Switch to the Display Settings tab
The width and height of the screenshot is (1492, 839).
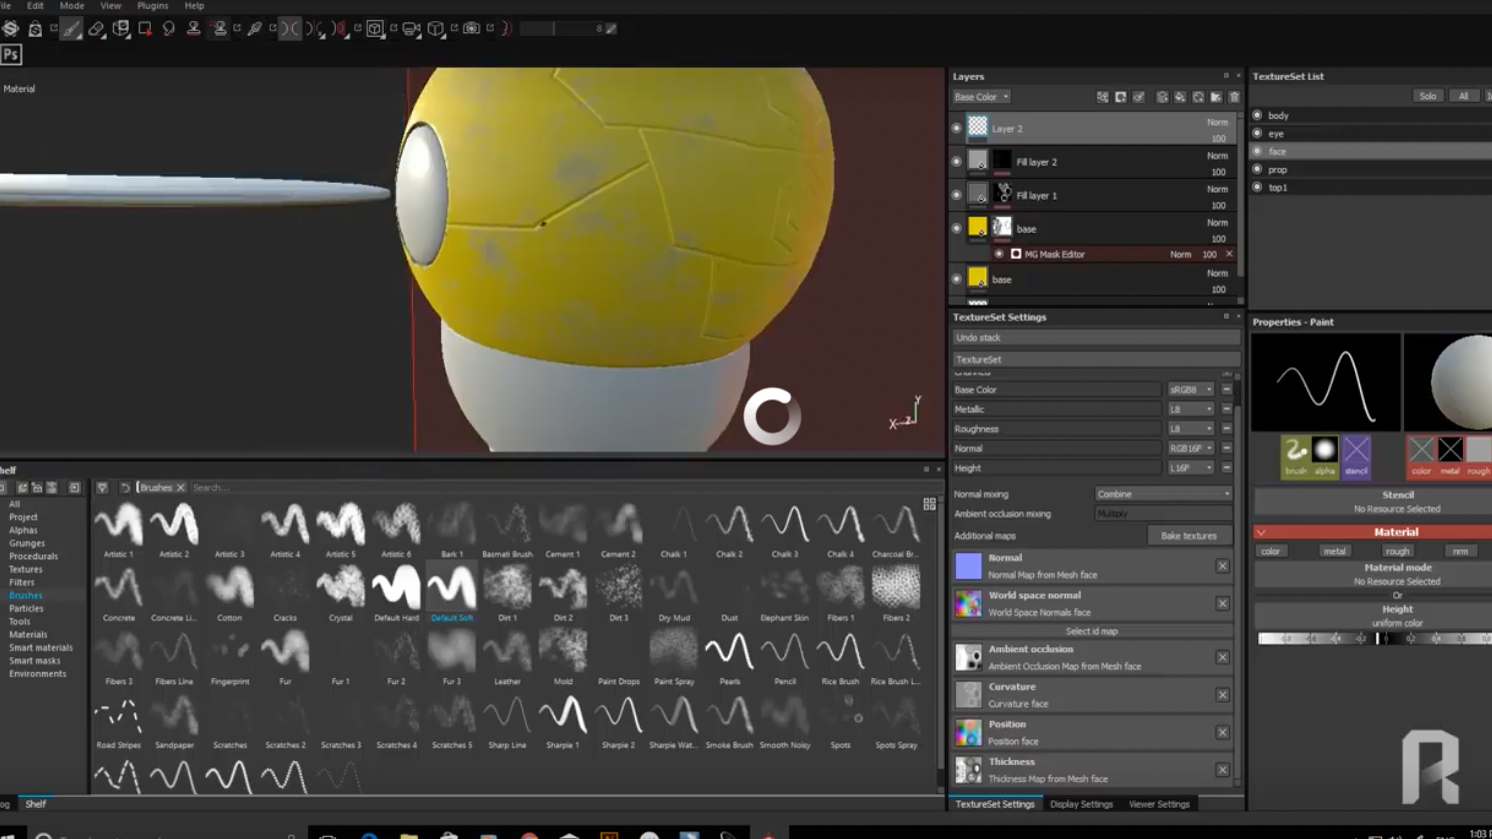click(1081, 804)
